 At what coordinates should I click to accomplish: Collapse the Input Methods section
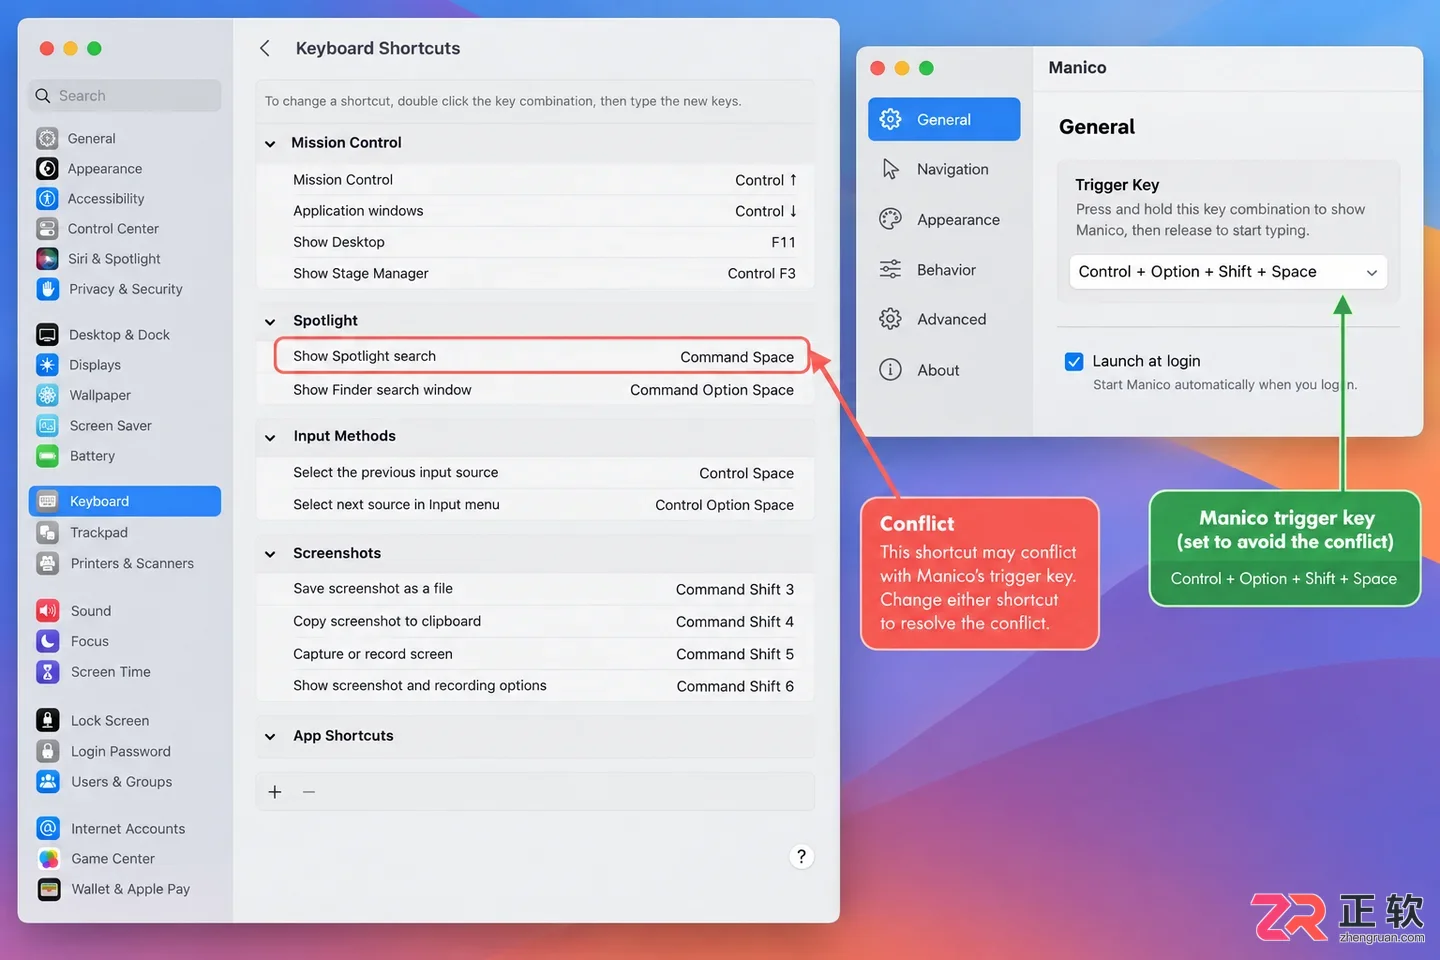tap(270, 438)
